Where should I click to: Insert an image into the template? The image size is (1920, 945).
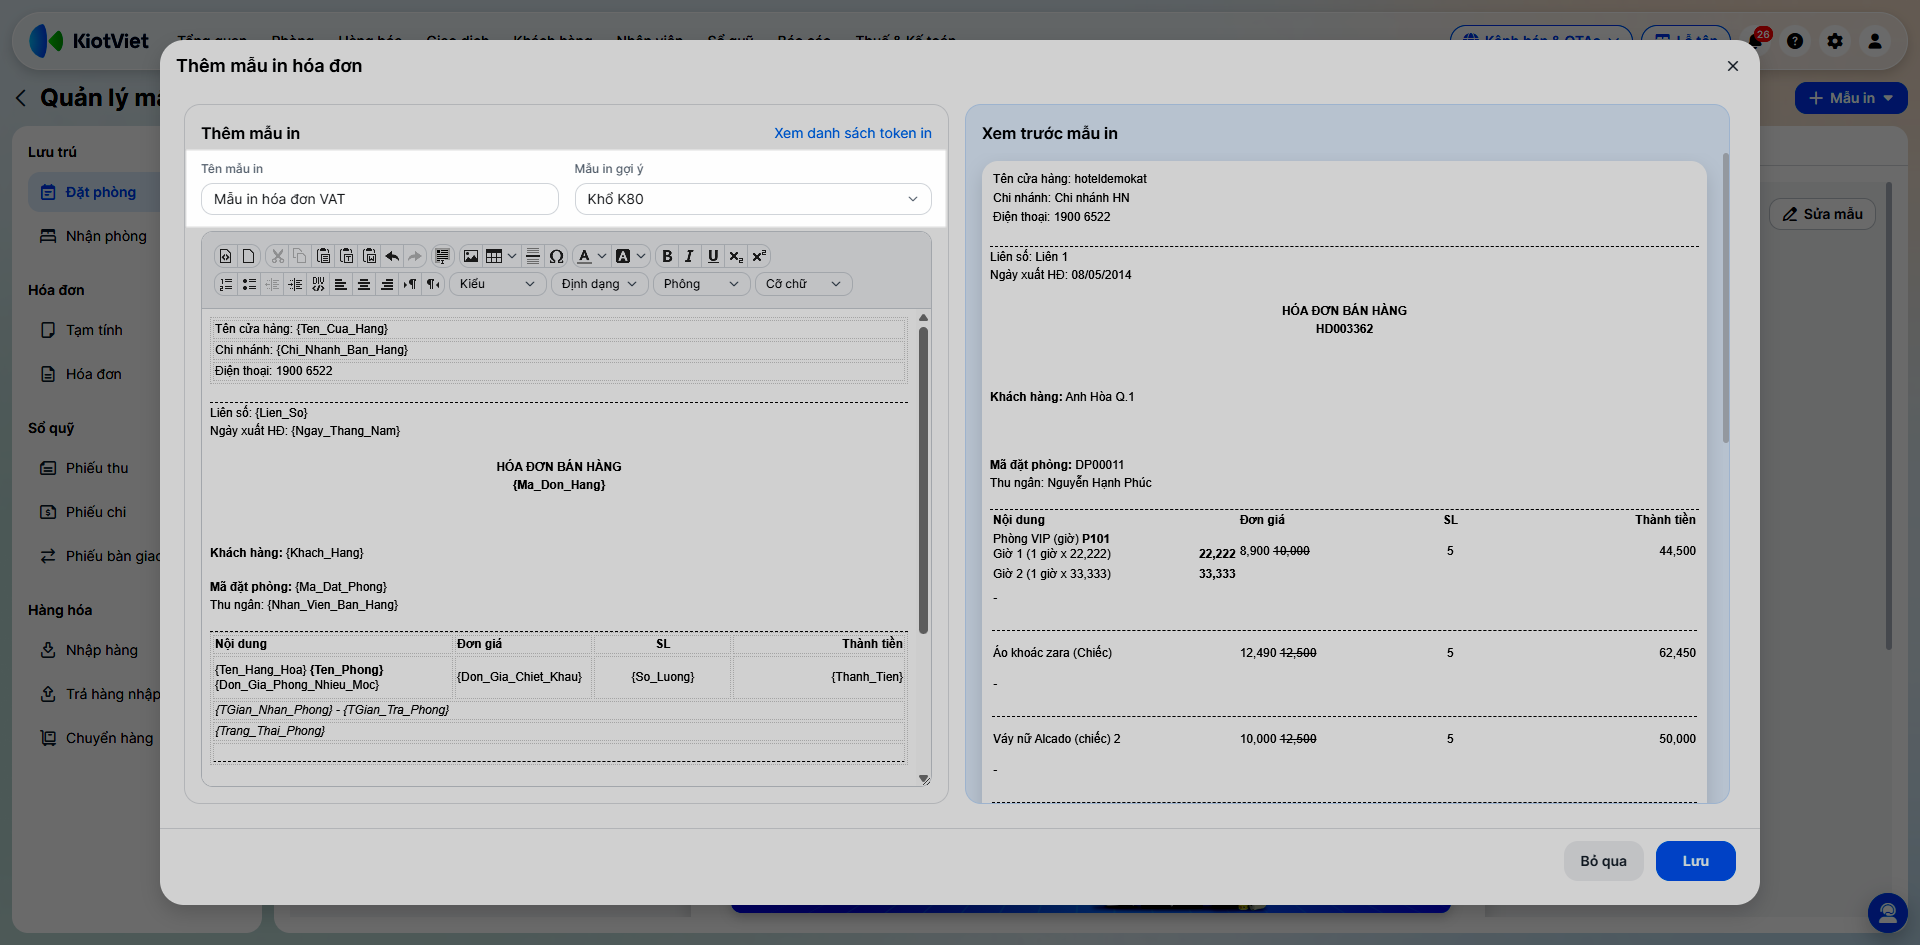[x=471, y=256]
